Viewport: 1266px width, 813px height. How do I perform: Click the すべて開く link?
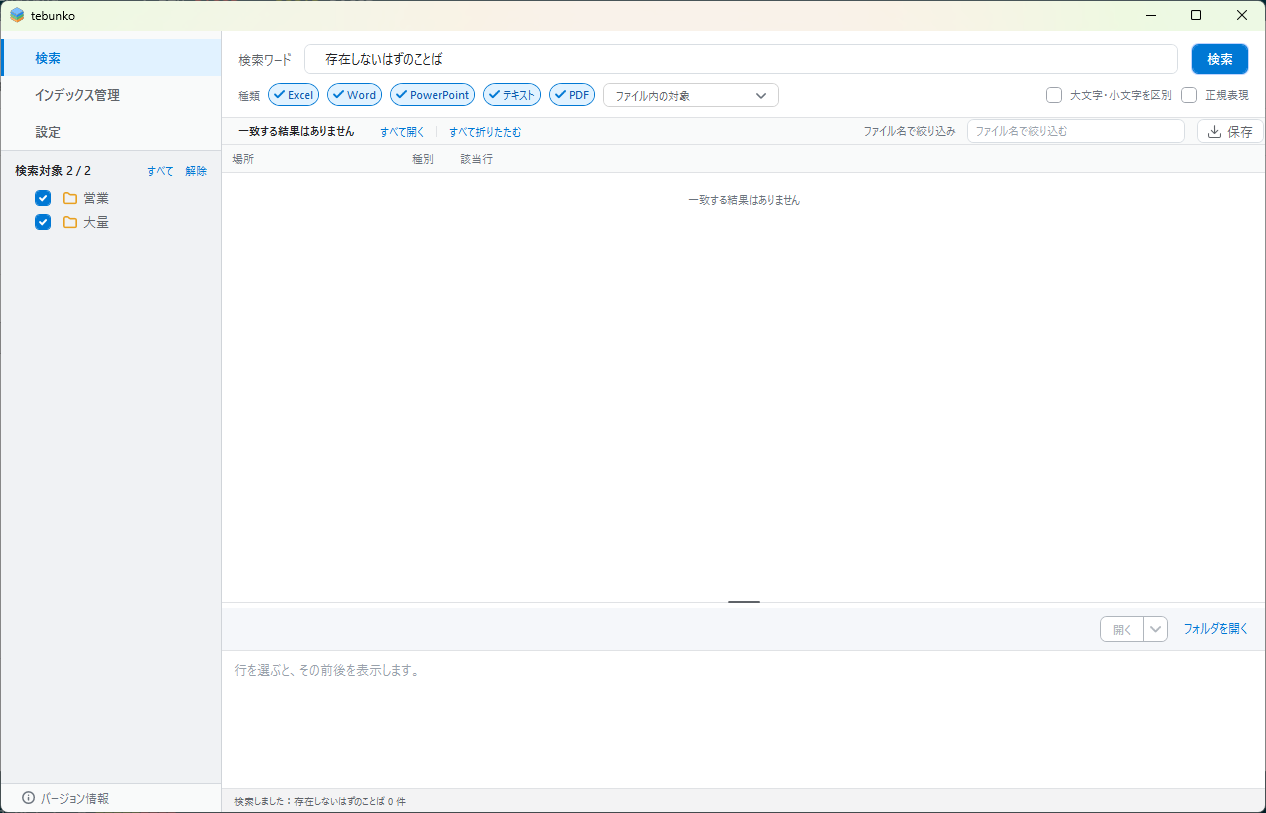point(402,131)
